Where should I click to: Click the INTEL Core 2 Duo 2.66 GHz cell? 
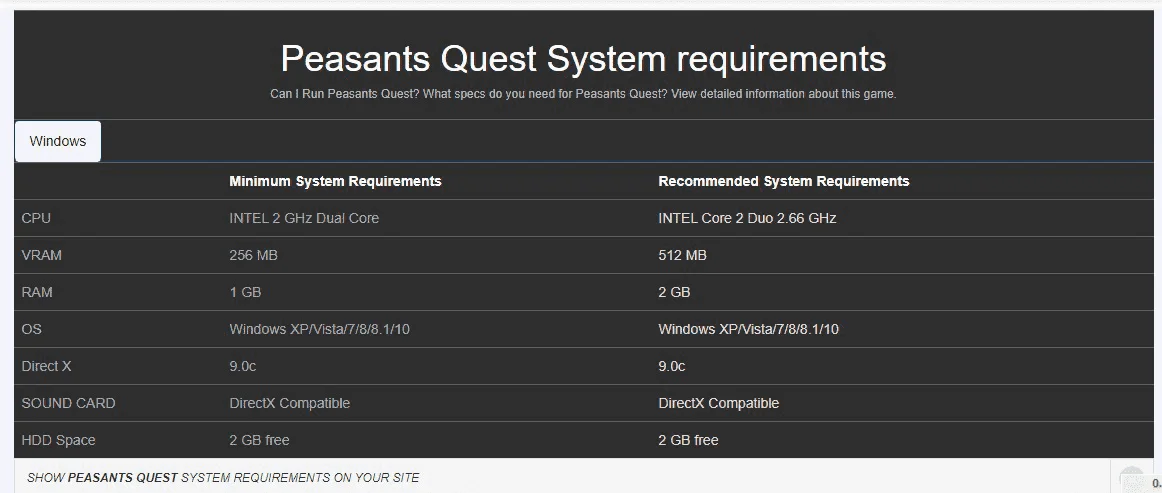pyautogui.click(x=747, y=218)
